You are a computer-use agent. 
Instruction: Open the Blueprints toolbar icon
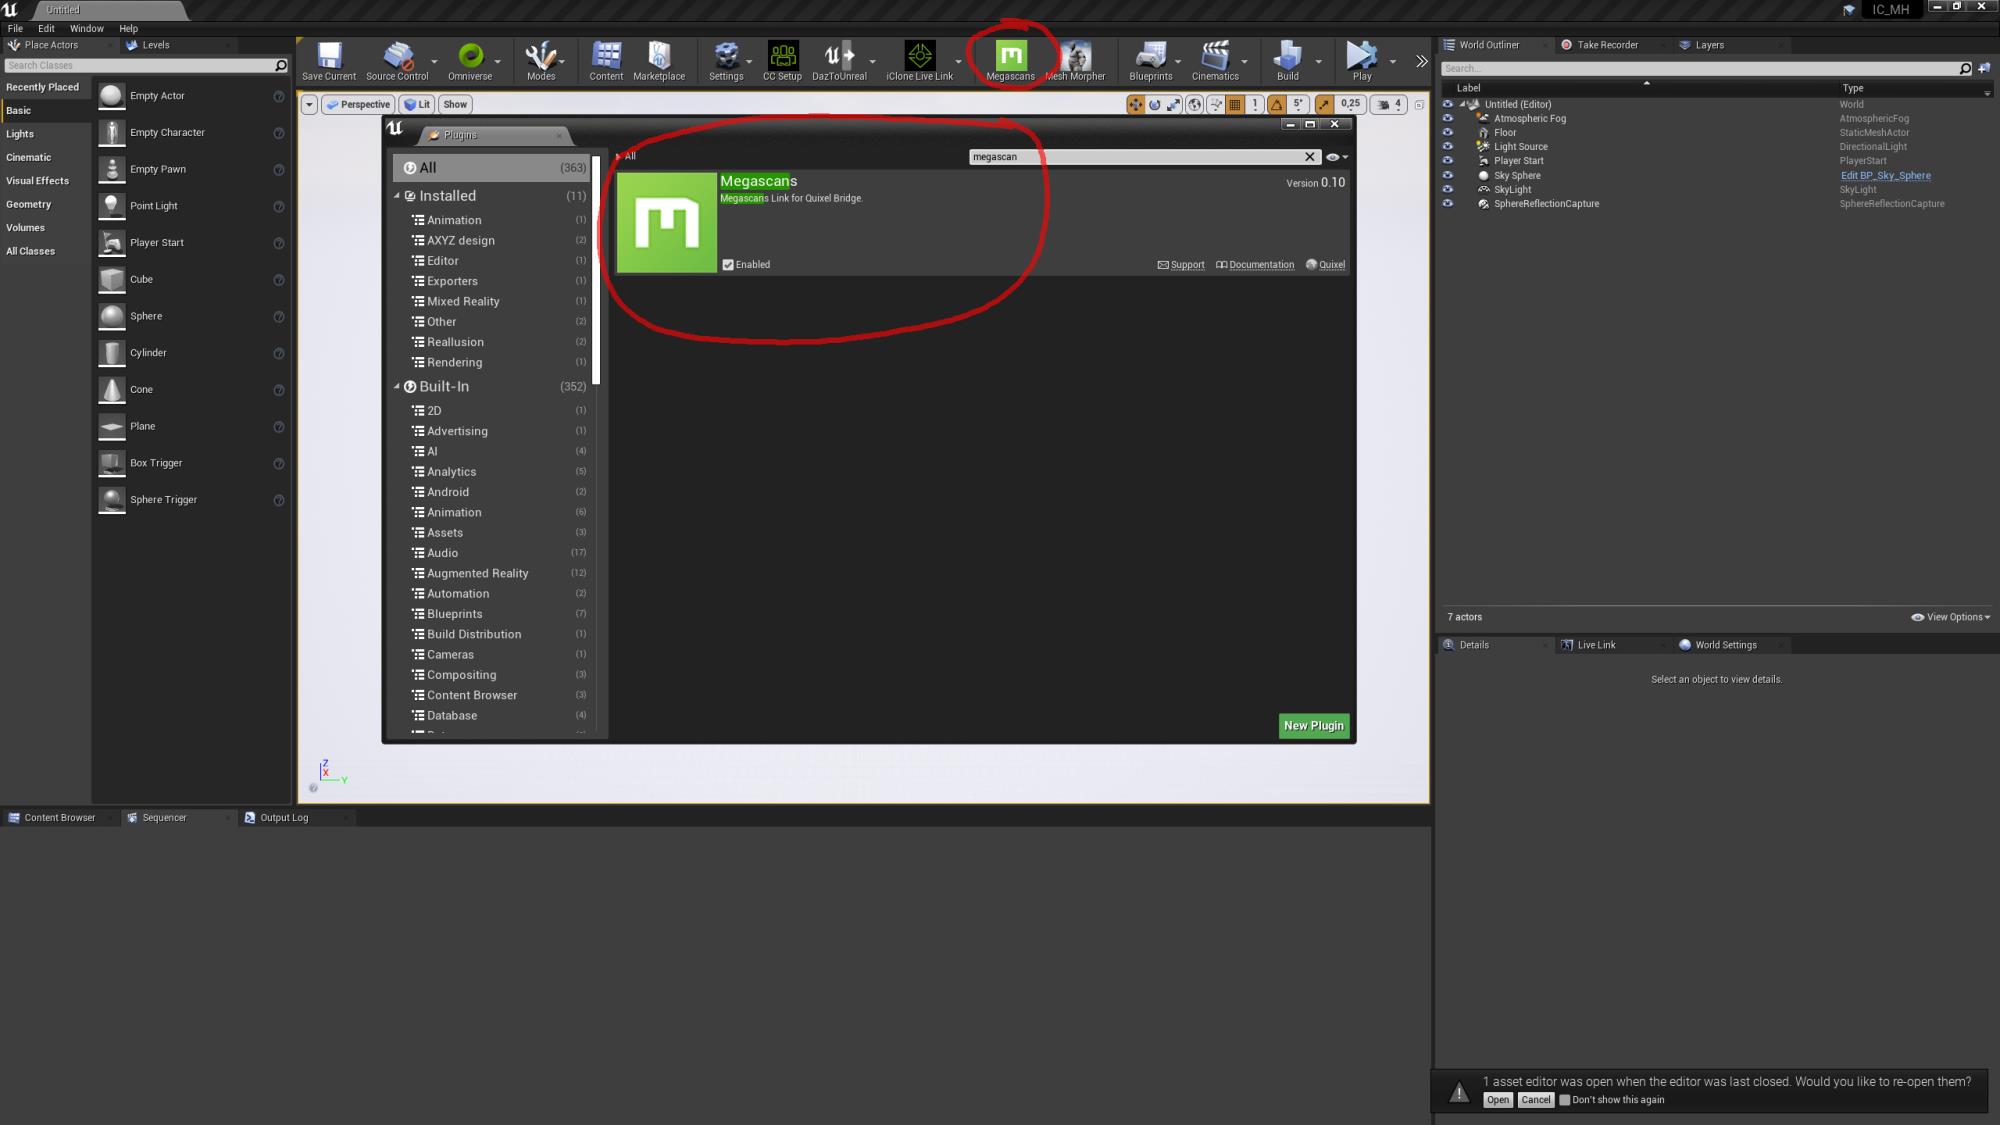click(x=1151, y=61)
